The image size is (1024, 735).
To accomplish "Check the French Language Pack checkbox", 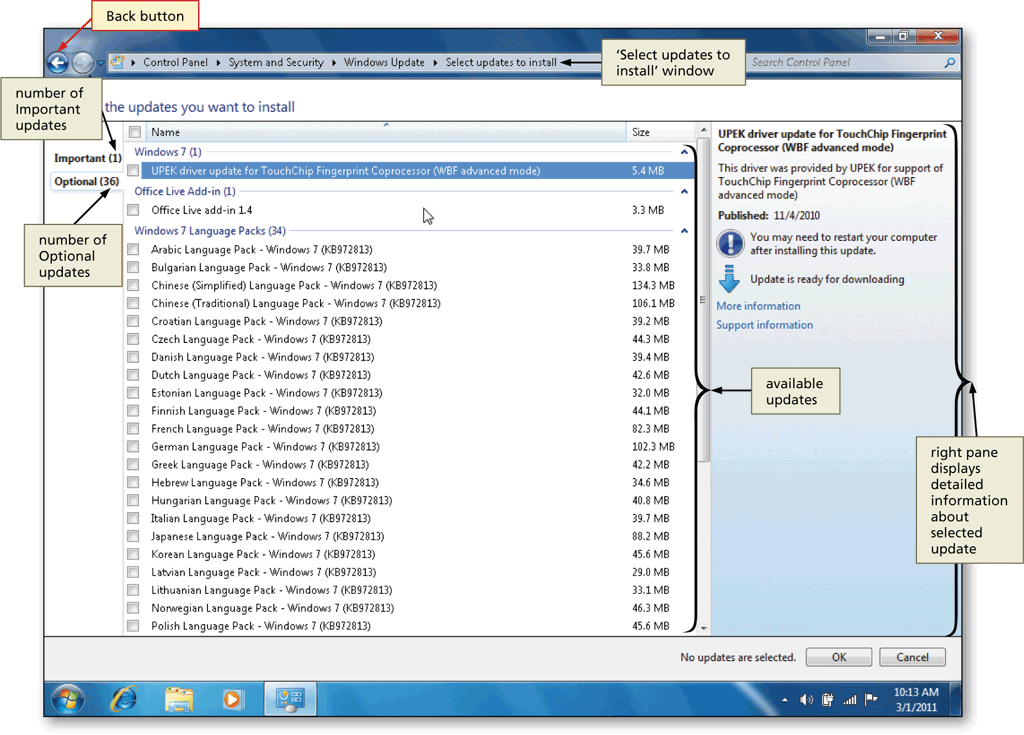I will (133, 429).
